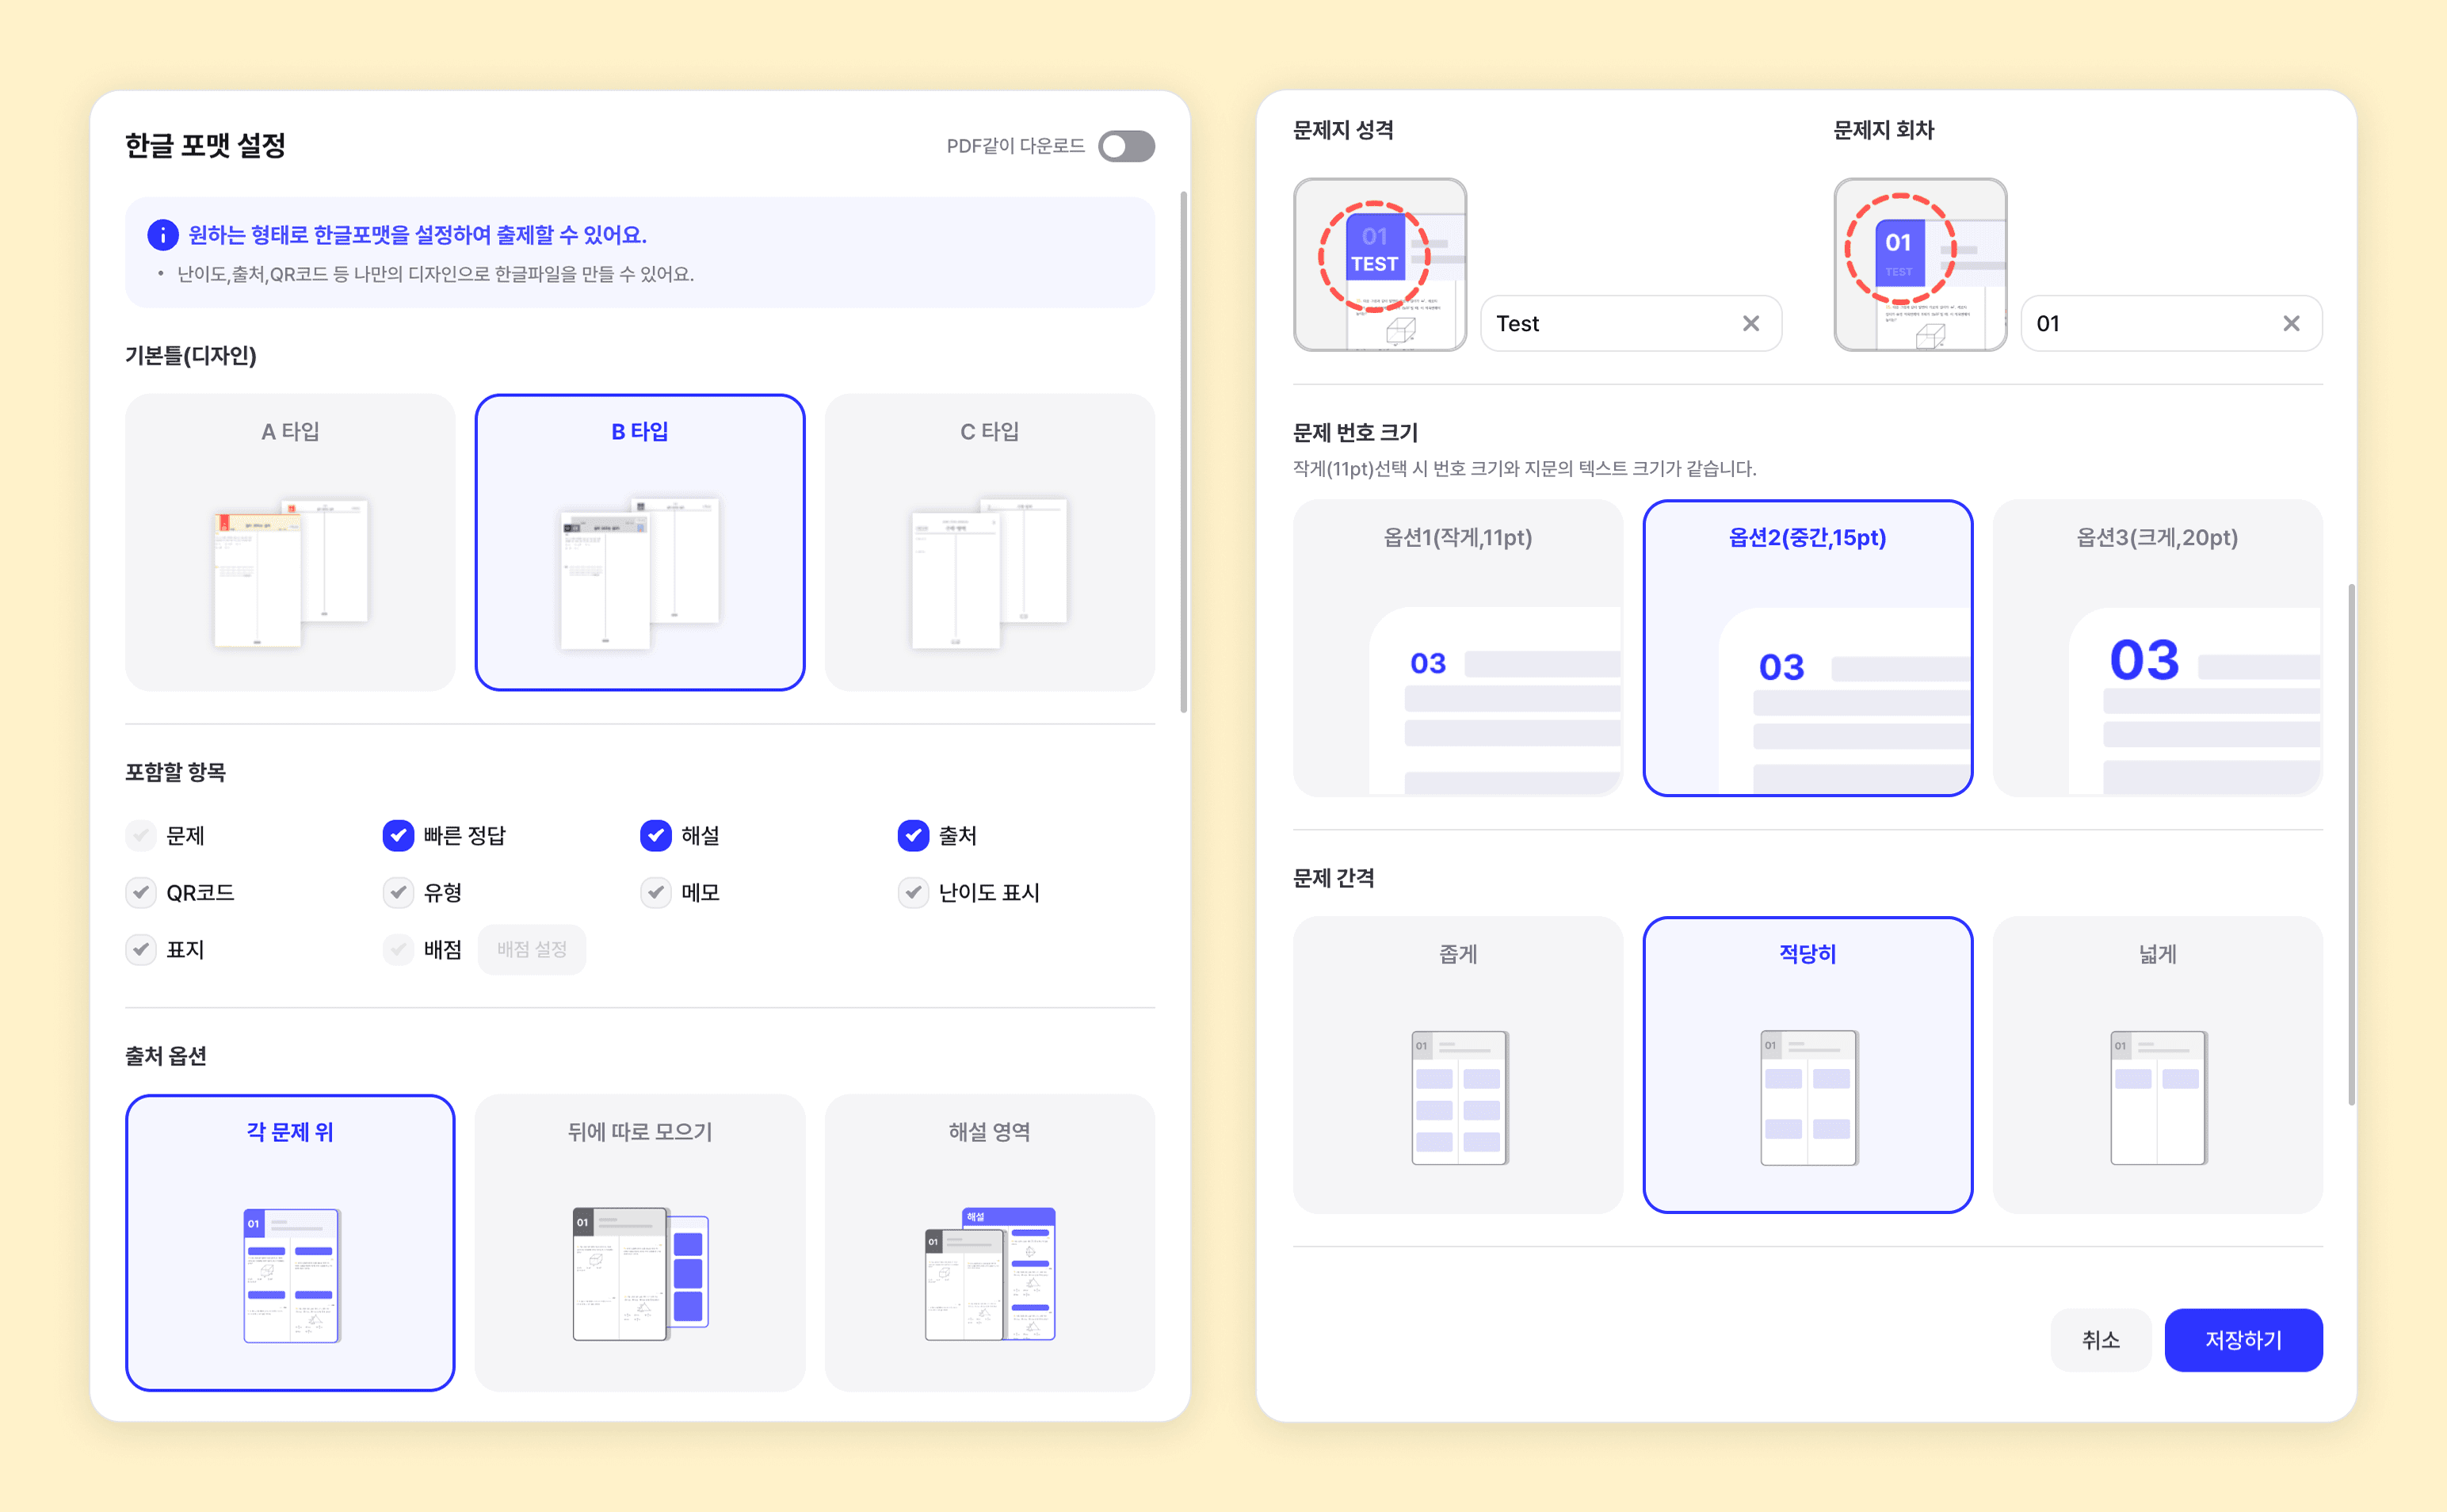Select 옵션2(중간,15pt) number size
2447x1512 pixels.
click(x=1808, y=648)
